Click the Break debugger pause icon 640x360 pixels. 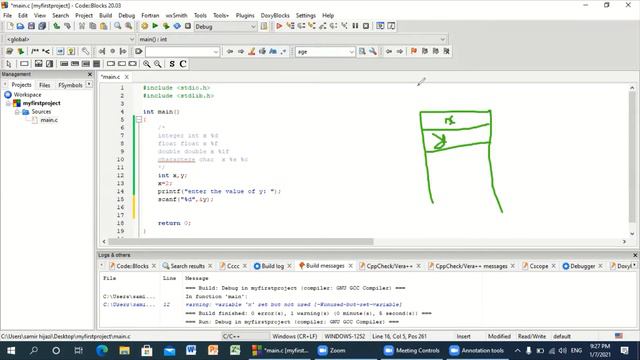point(355,26)
